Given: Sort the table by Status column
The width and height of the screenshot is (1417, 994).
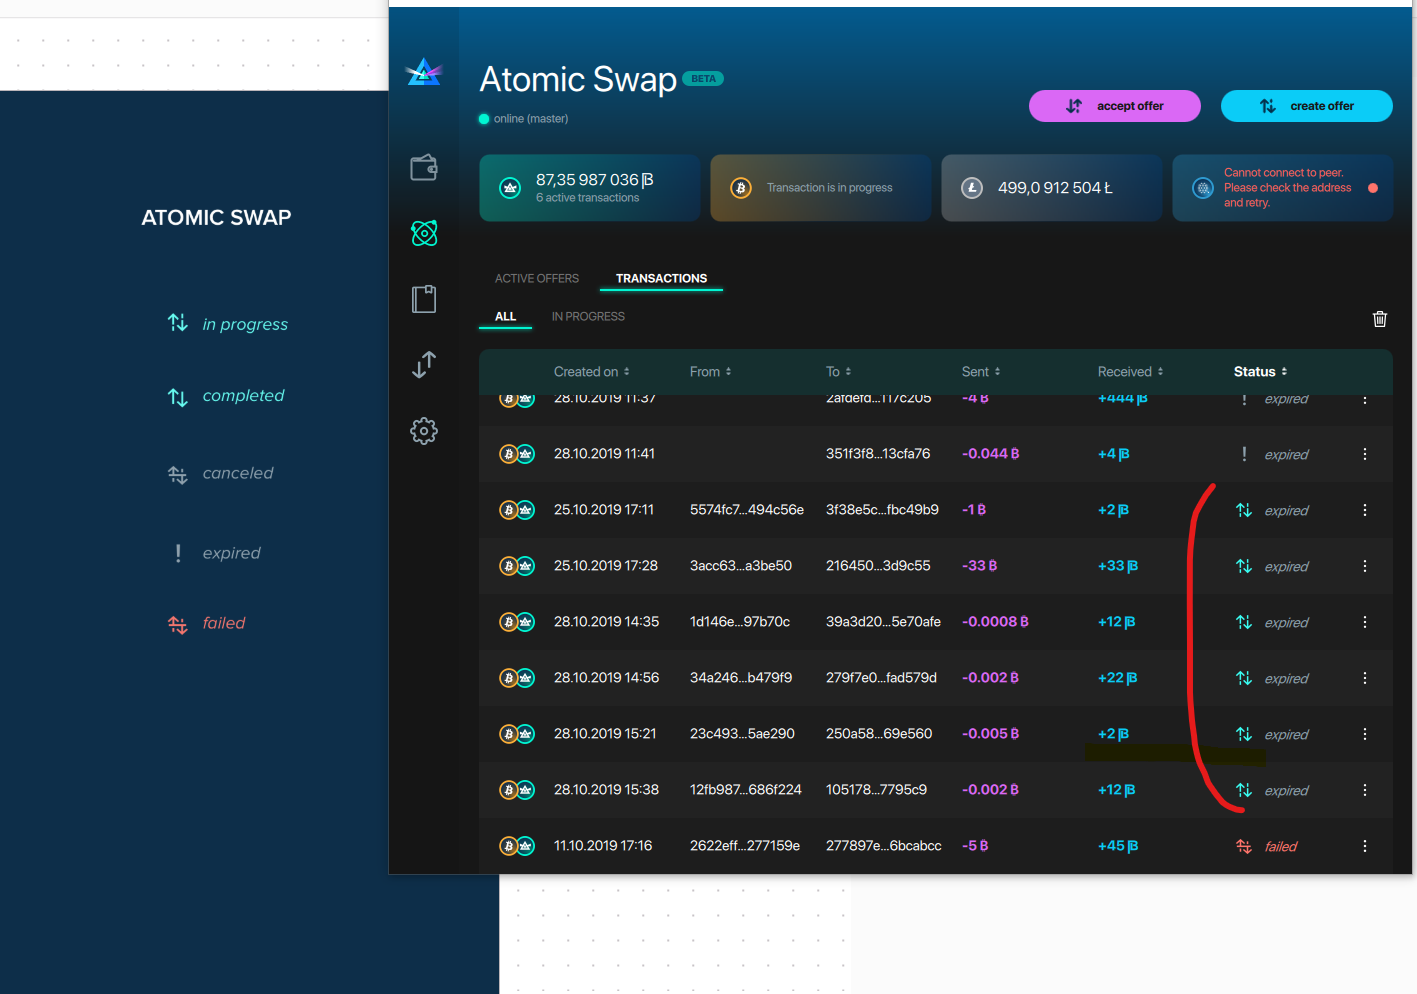Looking at the screenshot, I should (1259, 371).
